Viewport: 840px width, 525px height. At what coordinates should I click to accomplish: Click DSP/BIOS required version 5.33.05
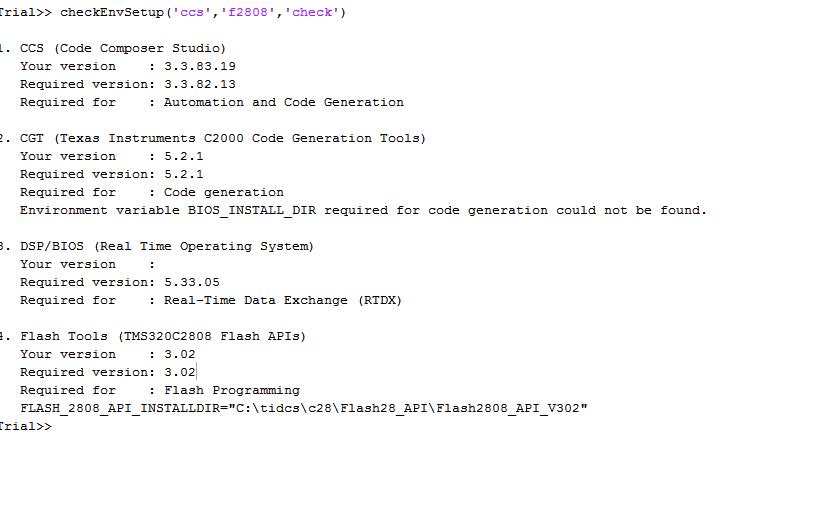191,282
